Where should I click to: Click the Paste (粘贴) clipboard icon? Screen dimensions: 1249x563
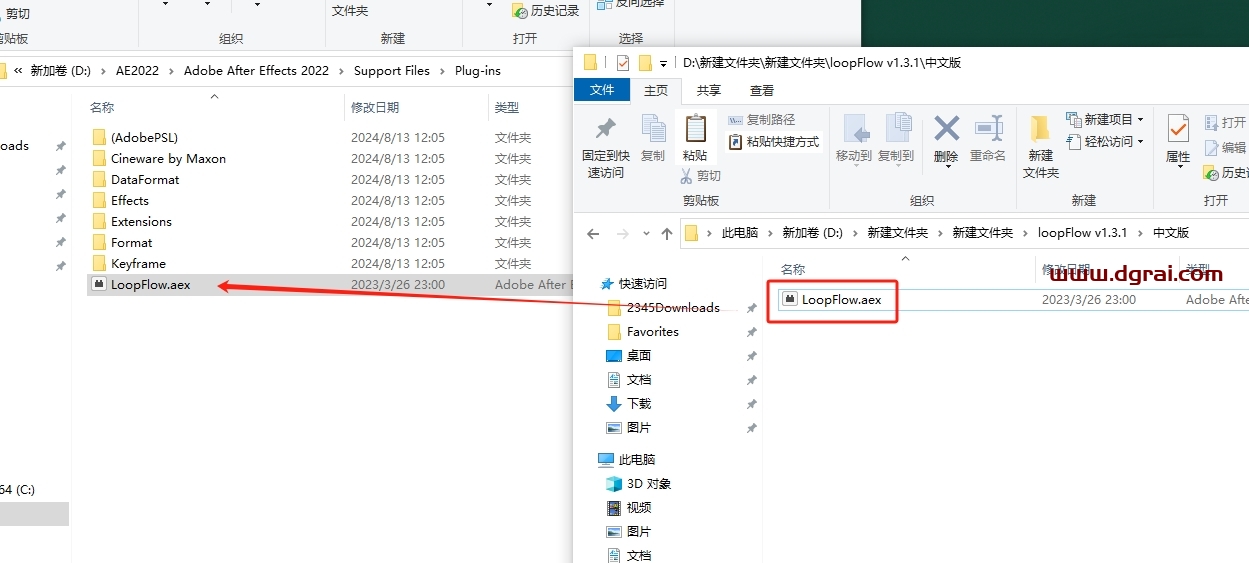695,129
